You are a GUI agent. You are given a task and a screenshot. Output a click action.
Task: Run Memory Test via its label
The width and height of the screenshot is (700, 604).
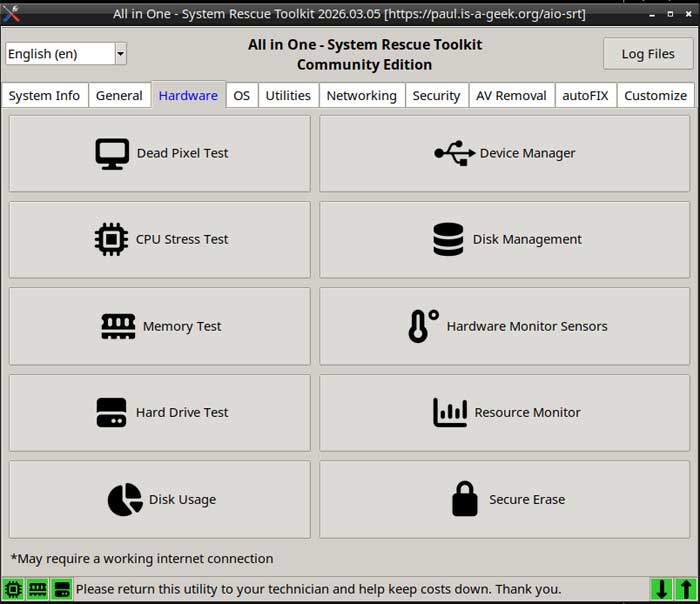pos(182,326)
